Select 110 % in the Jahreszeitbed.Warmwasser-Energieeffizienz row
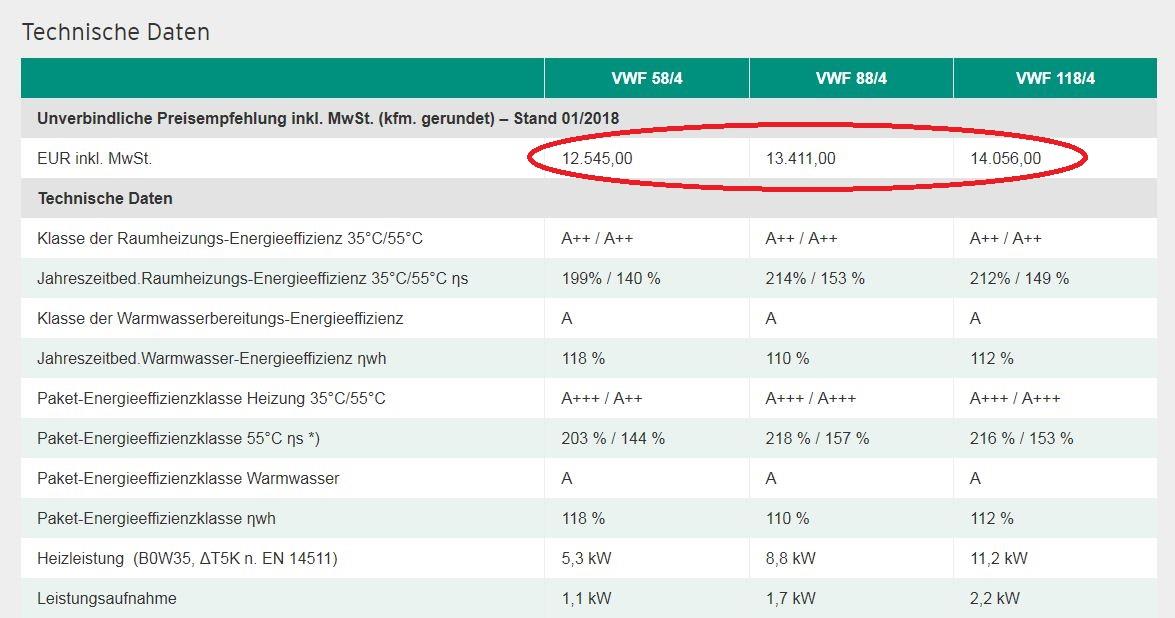This screenshot has width=1175, height=618. [x=788, y=359]
